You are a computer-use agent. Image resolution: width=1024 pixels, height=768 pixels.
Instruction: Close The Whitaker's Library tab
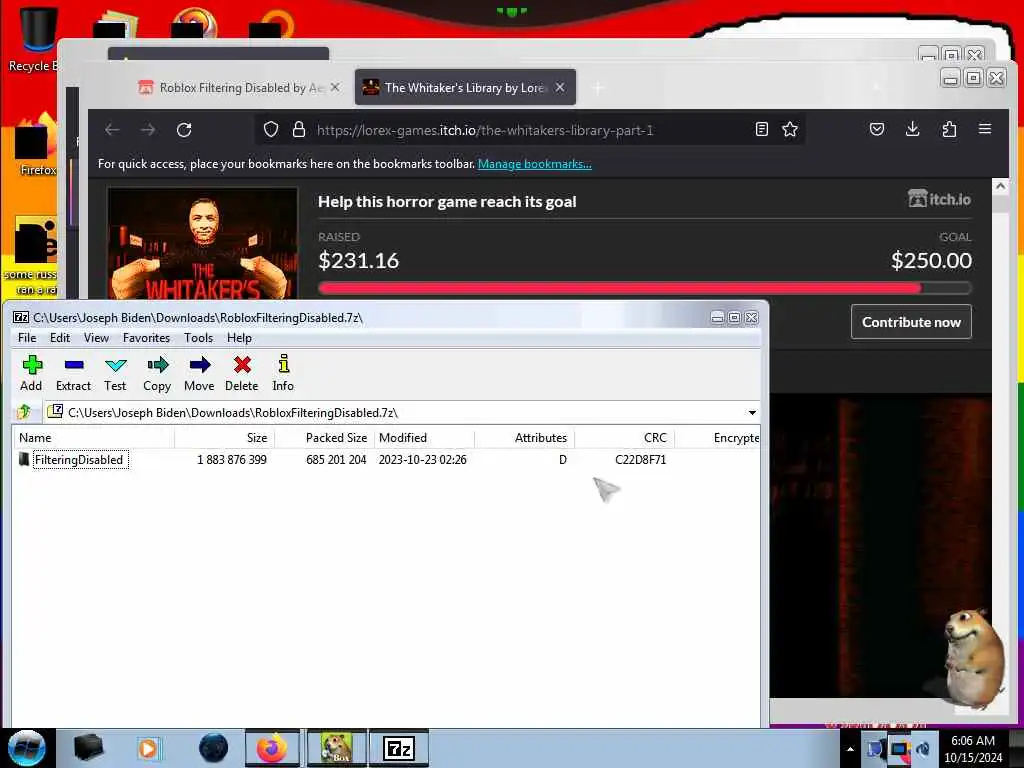tap(560, 88)
